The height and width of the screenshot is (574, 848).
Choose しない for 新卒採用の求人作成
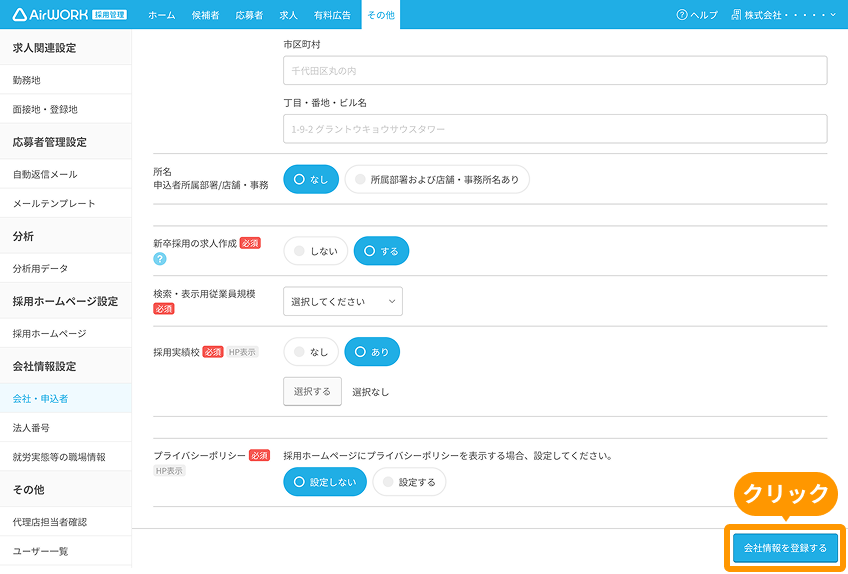point(315,251)
